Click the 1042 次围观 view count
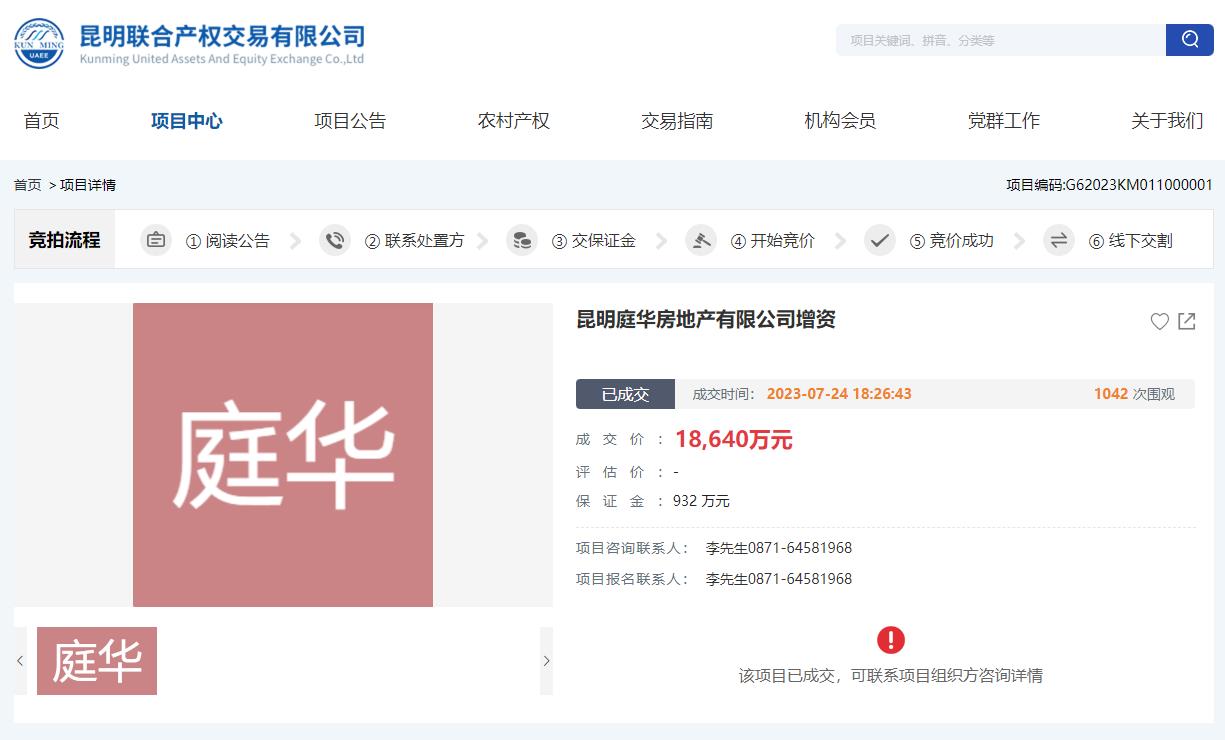The height and width of the screenshot is (740, 1225). click(1134, 394)
